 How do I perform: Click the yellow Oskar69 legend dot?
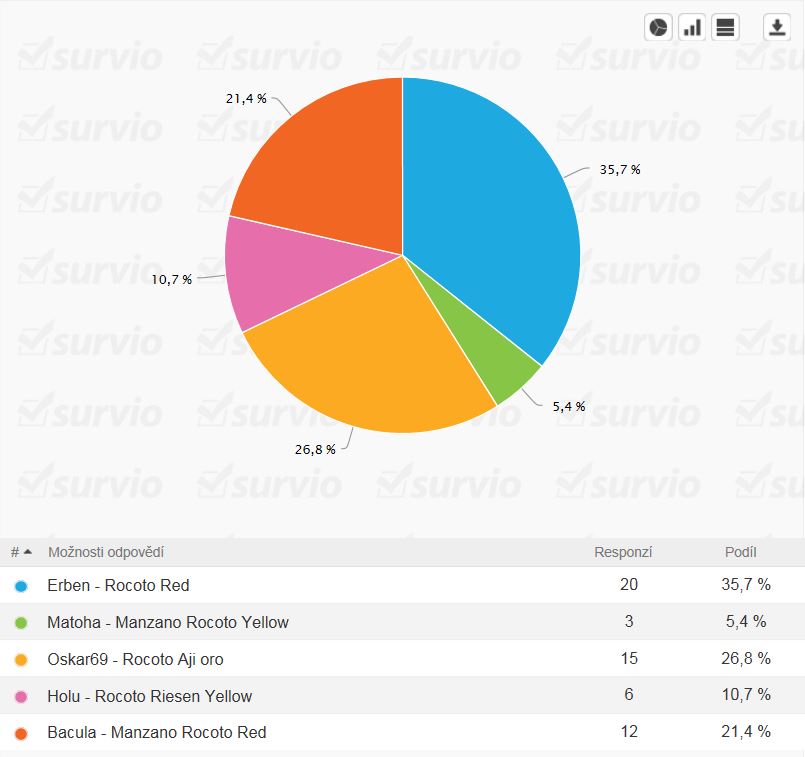(x=21, y=660)
